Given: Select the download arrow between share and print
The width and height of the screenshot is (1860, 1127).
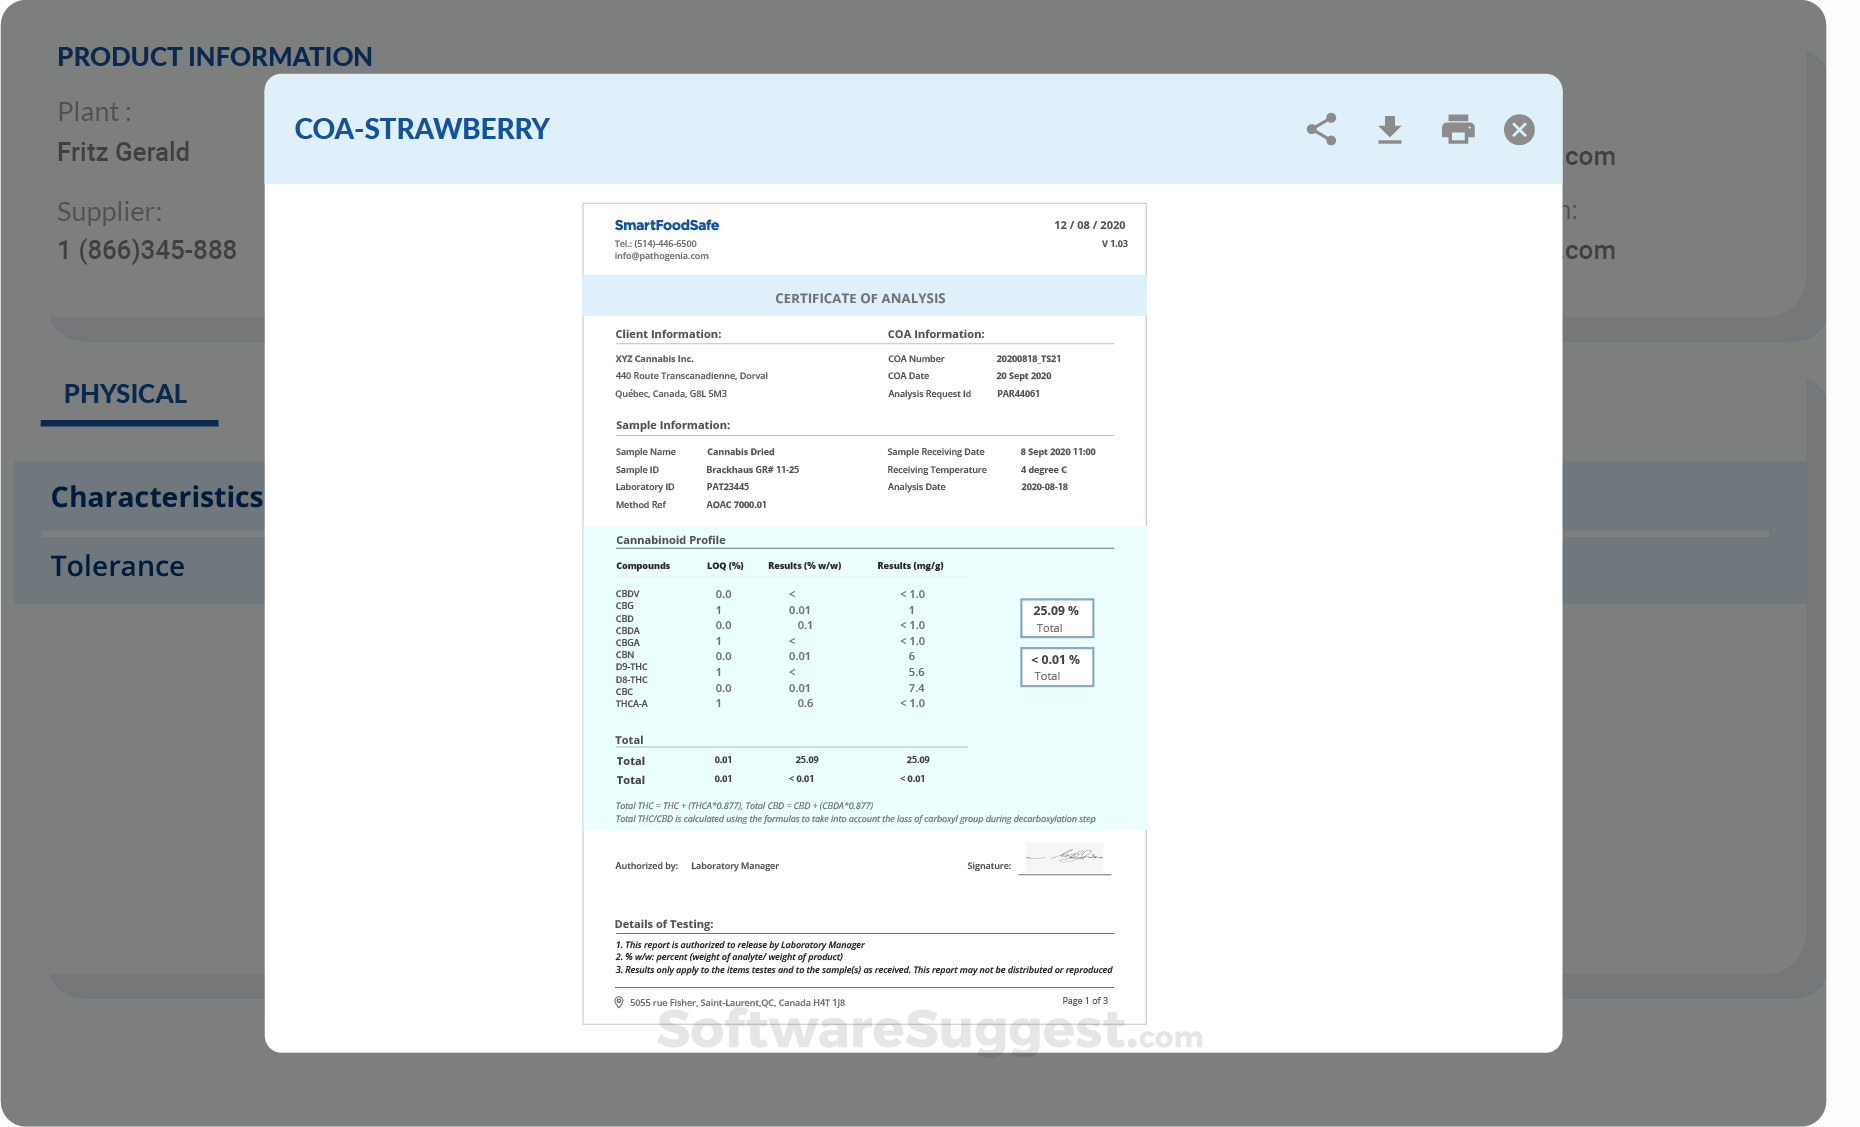Looking at the screenshot, I should [x=1390, y=129].
